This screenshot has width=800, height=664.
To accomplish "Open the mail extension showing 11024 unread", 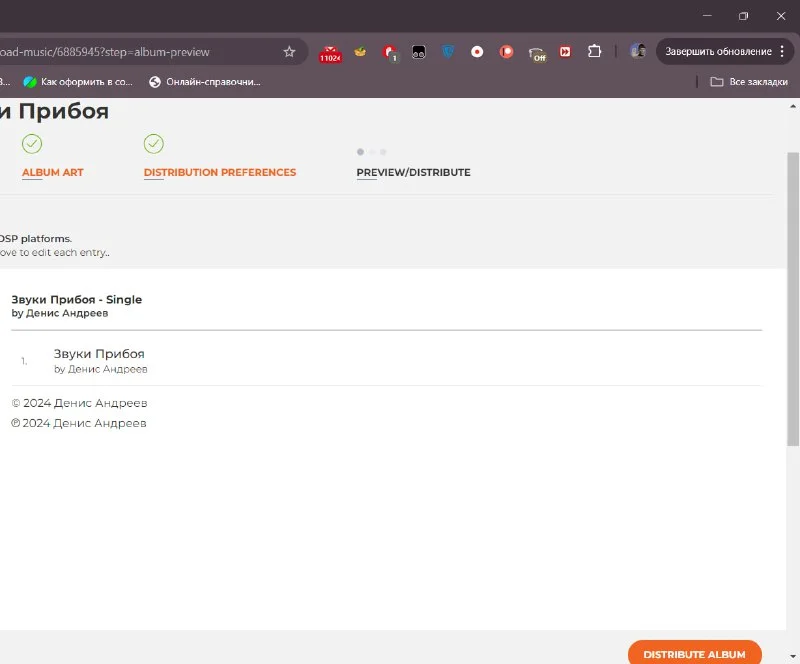I will pos(330,53).
